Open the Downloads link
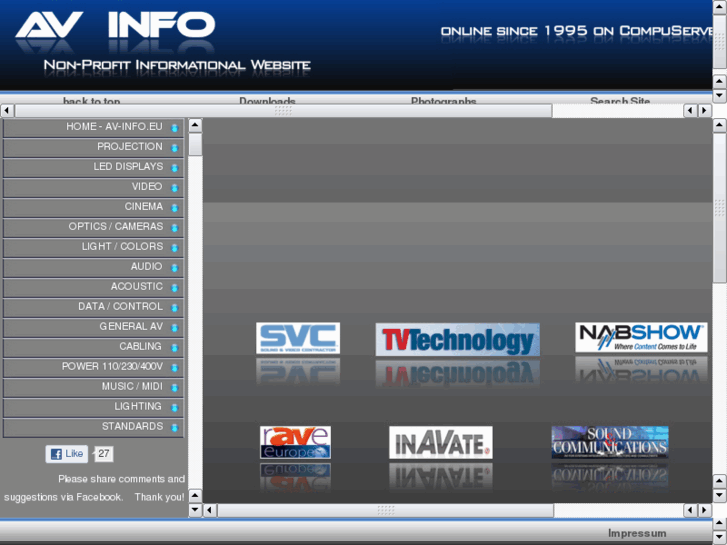Image resolution: width=727 pixels, height=545 pixels. (267, 100)
